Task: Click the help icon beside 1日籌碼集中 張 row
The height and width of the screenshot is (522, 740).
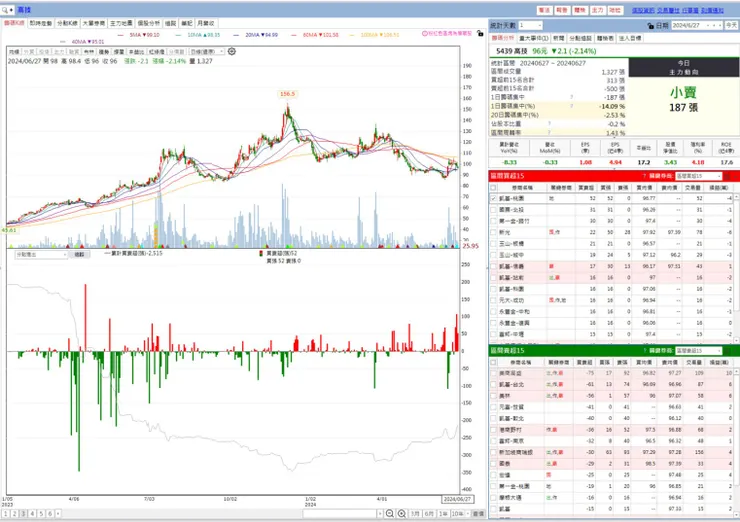Action: pyautogui.click(x=572, y=97)
